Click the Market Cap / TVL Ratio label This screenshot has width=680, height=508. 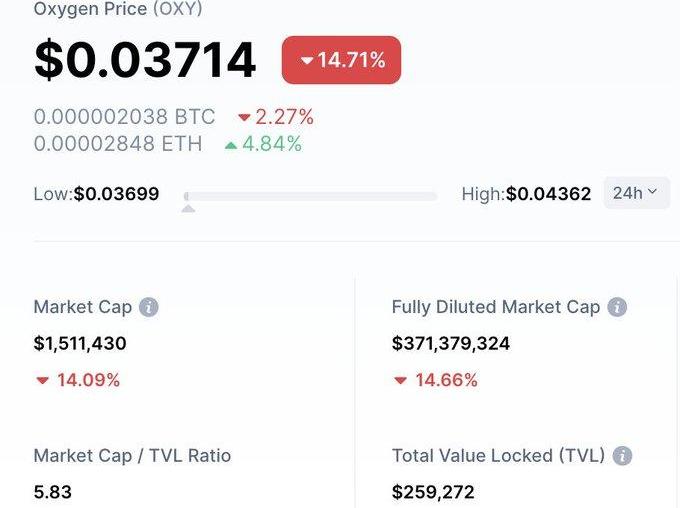(132, 456)
